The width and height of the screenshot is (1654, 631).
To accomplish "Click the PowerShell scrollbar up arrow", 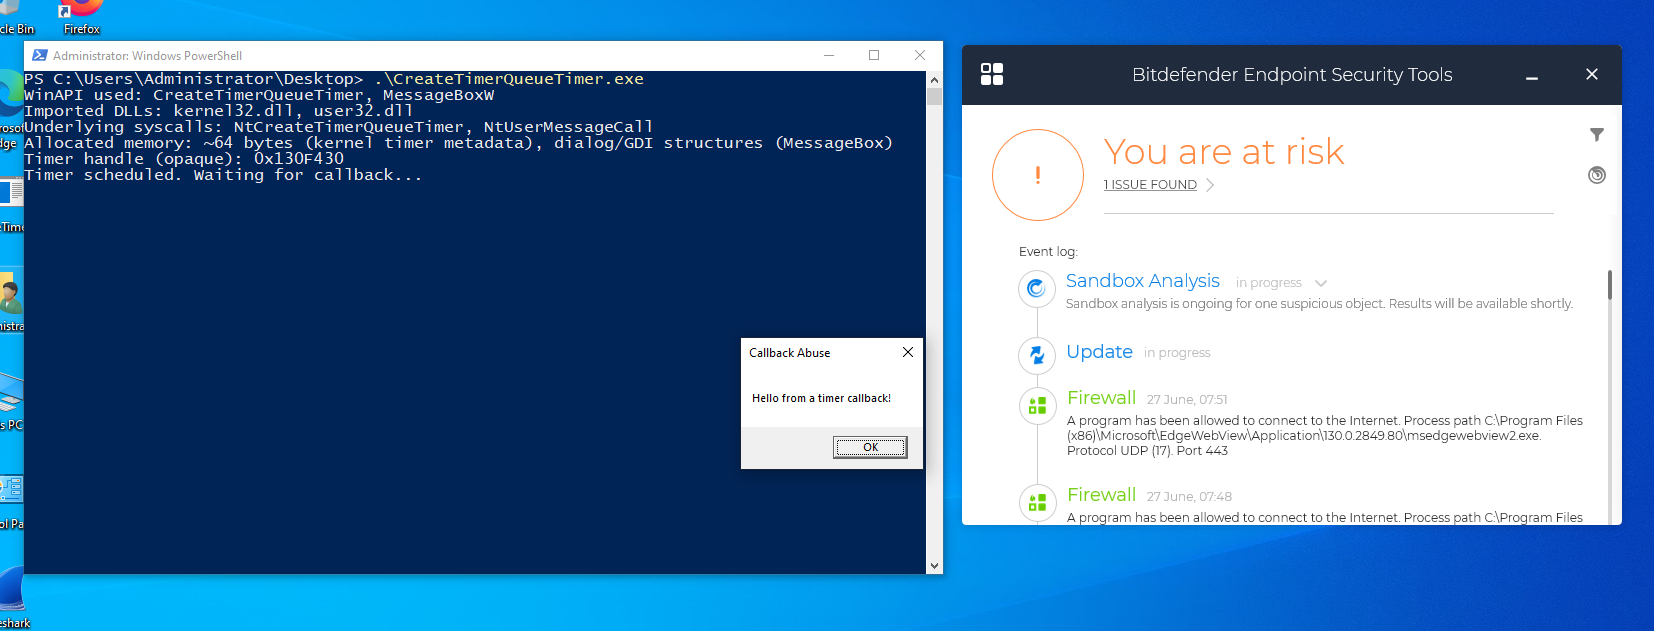I will 934,80.
